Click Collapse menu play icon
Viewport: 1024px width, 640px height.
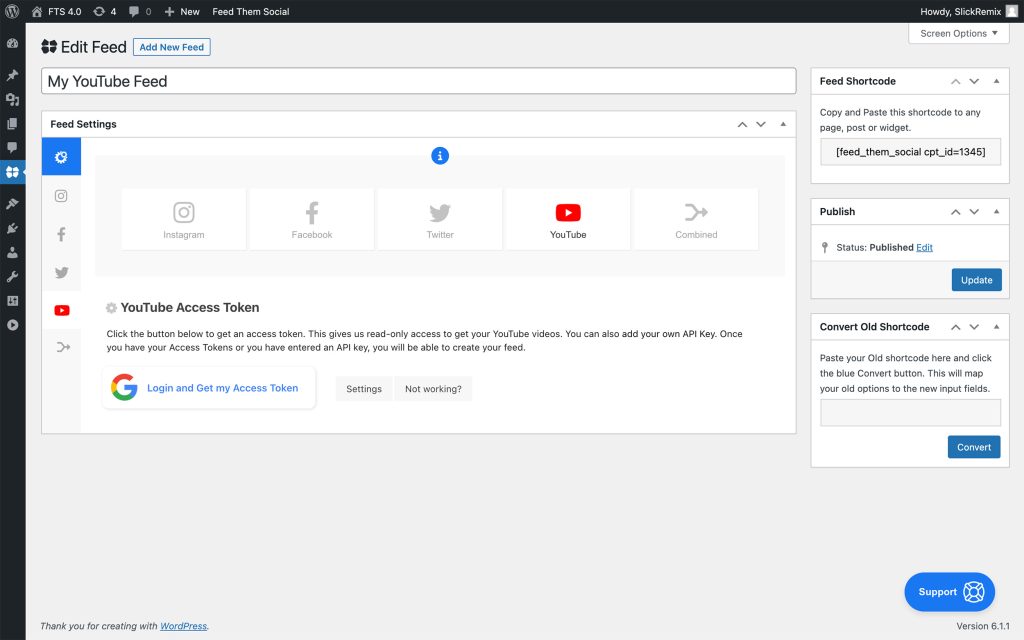pos(12,325)
